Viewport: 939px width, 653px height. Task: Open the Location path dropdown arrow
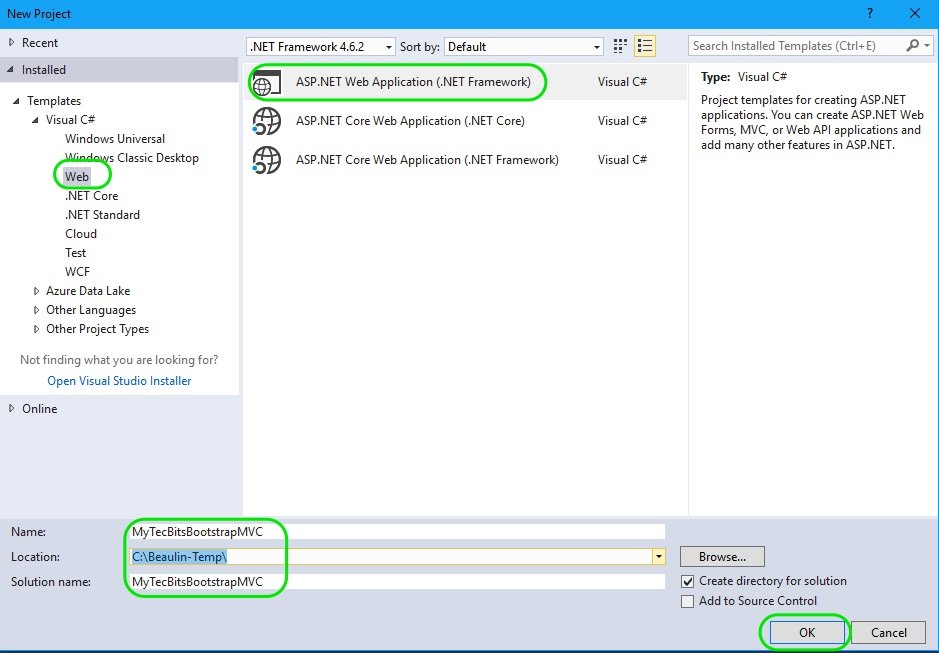(658, 557)
